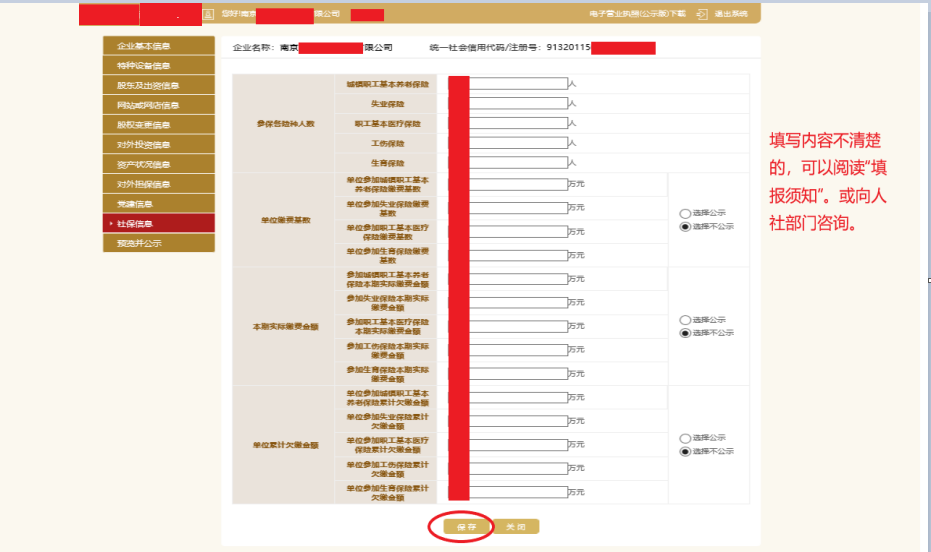Click the 保存 button
The image size is (931, 552).
[x=467, y=526]
